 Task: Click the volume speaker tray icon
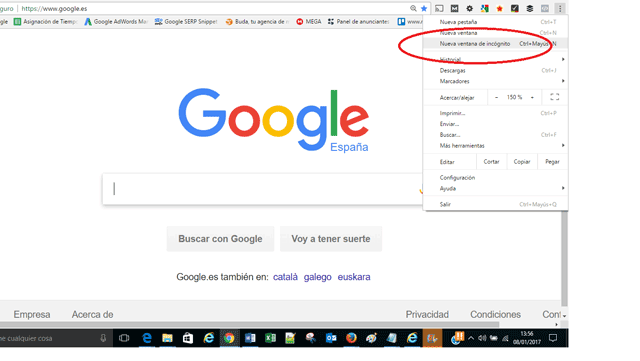click(x=482, y=338)
